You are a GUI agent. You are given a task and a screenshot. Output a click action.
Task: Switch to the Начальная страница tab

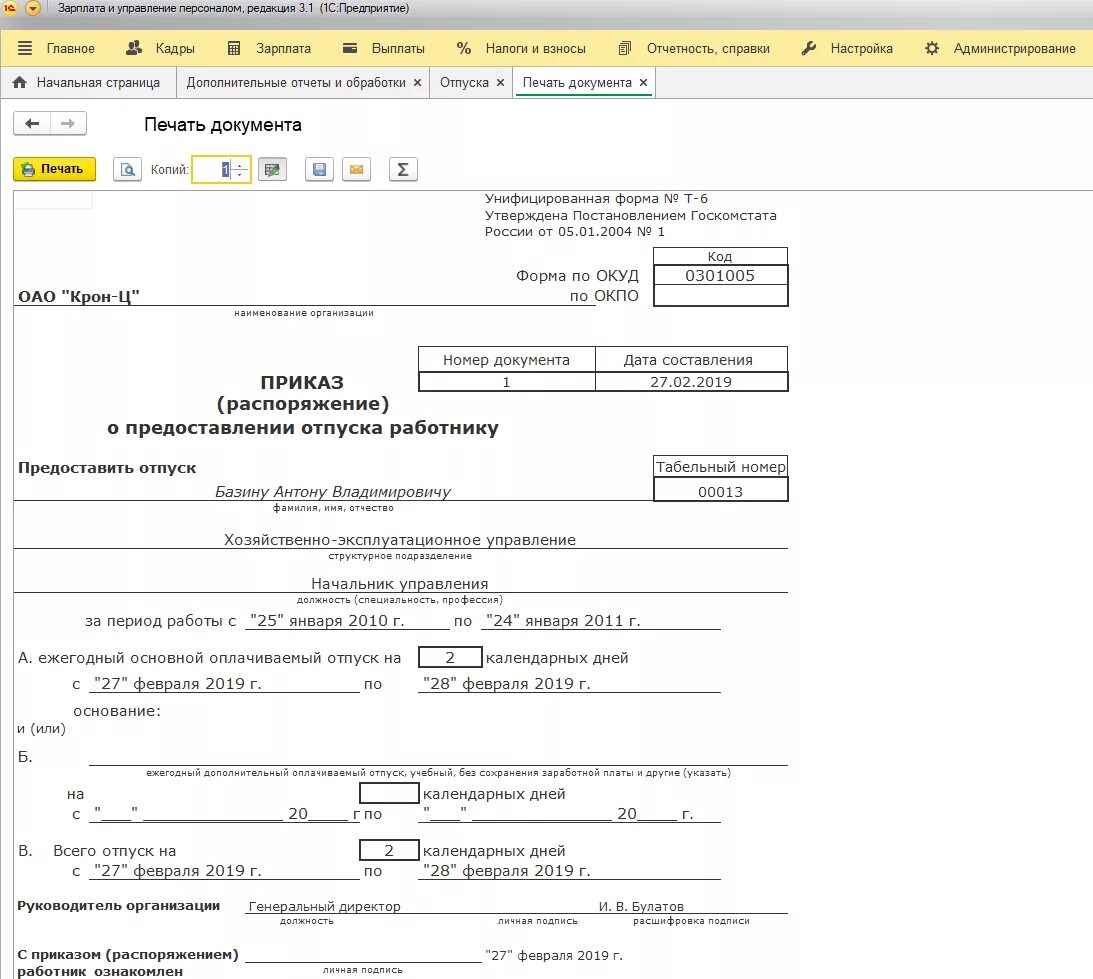tap(89, 82)
